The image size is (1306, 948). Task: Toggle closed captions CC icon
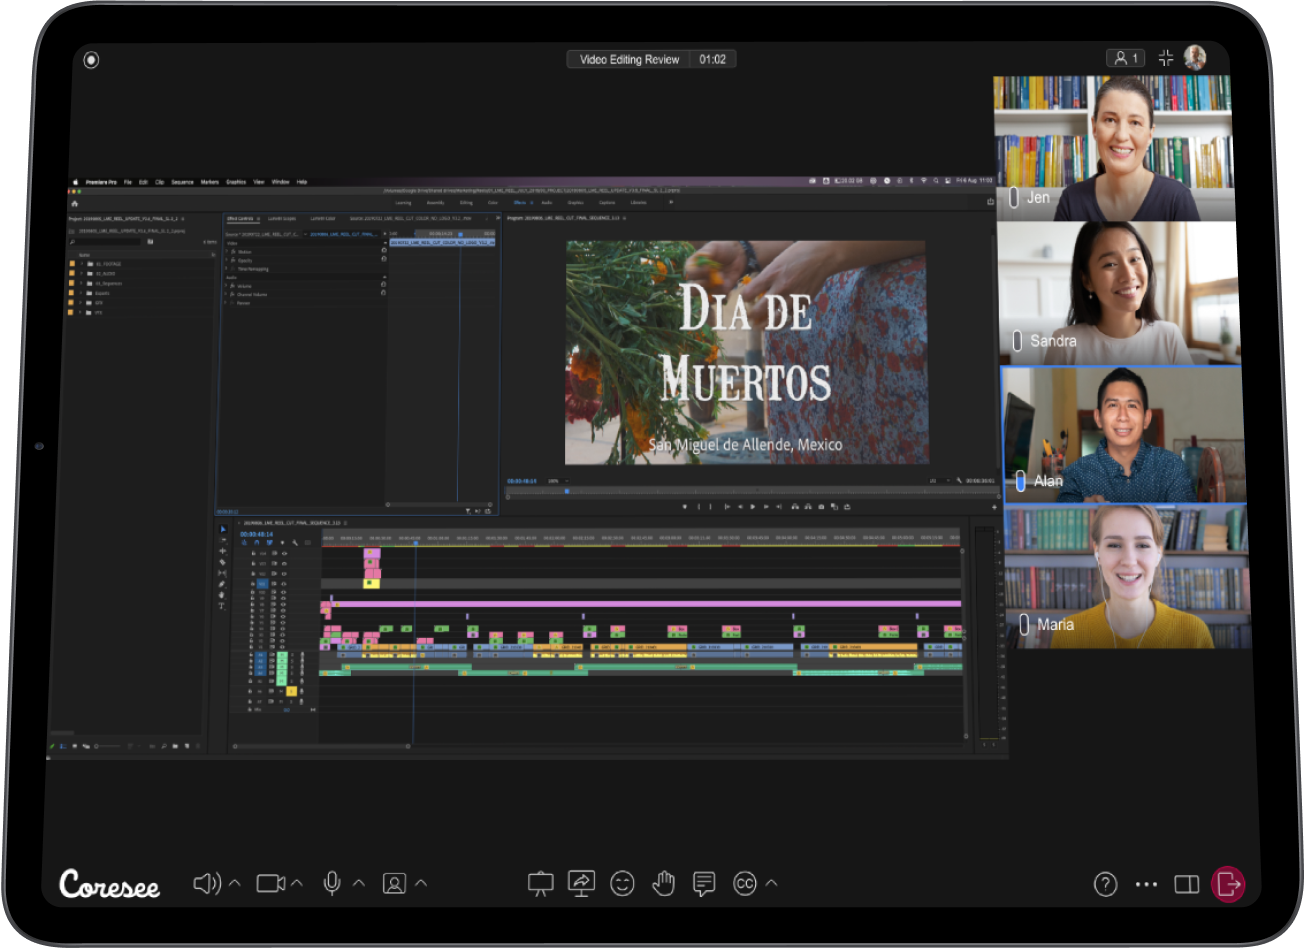745,883
